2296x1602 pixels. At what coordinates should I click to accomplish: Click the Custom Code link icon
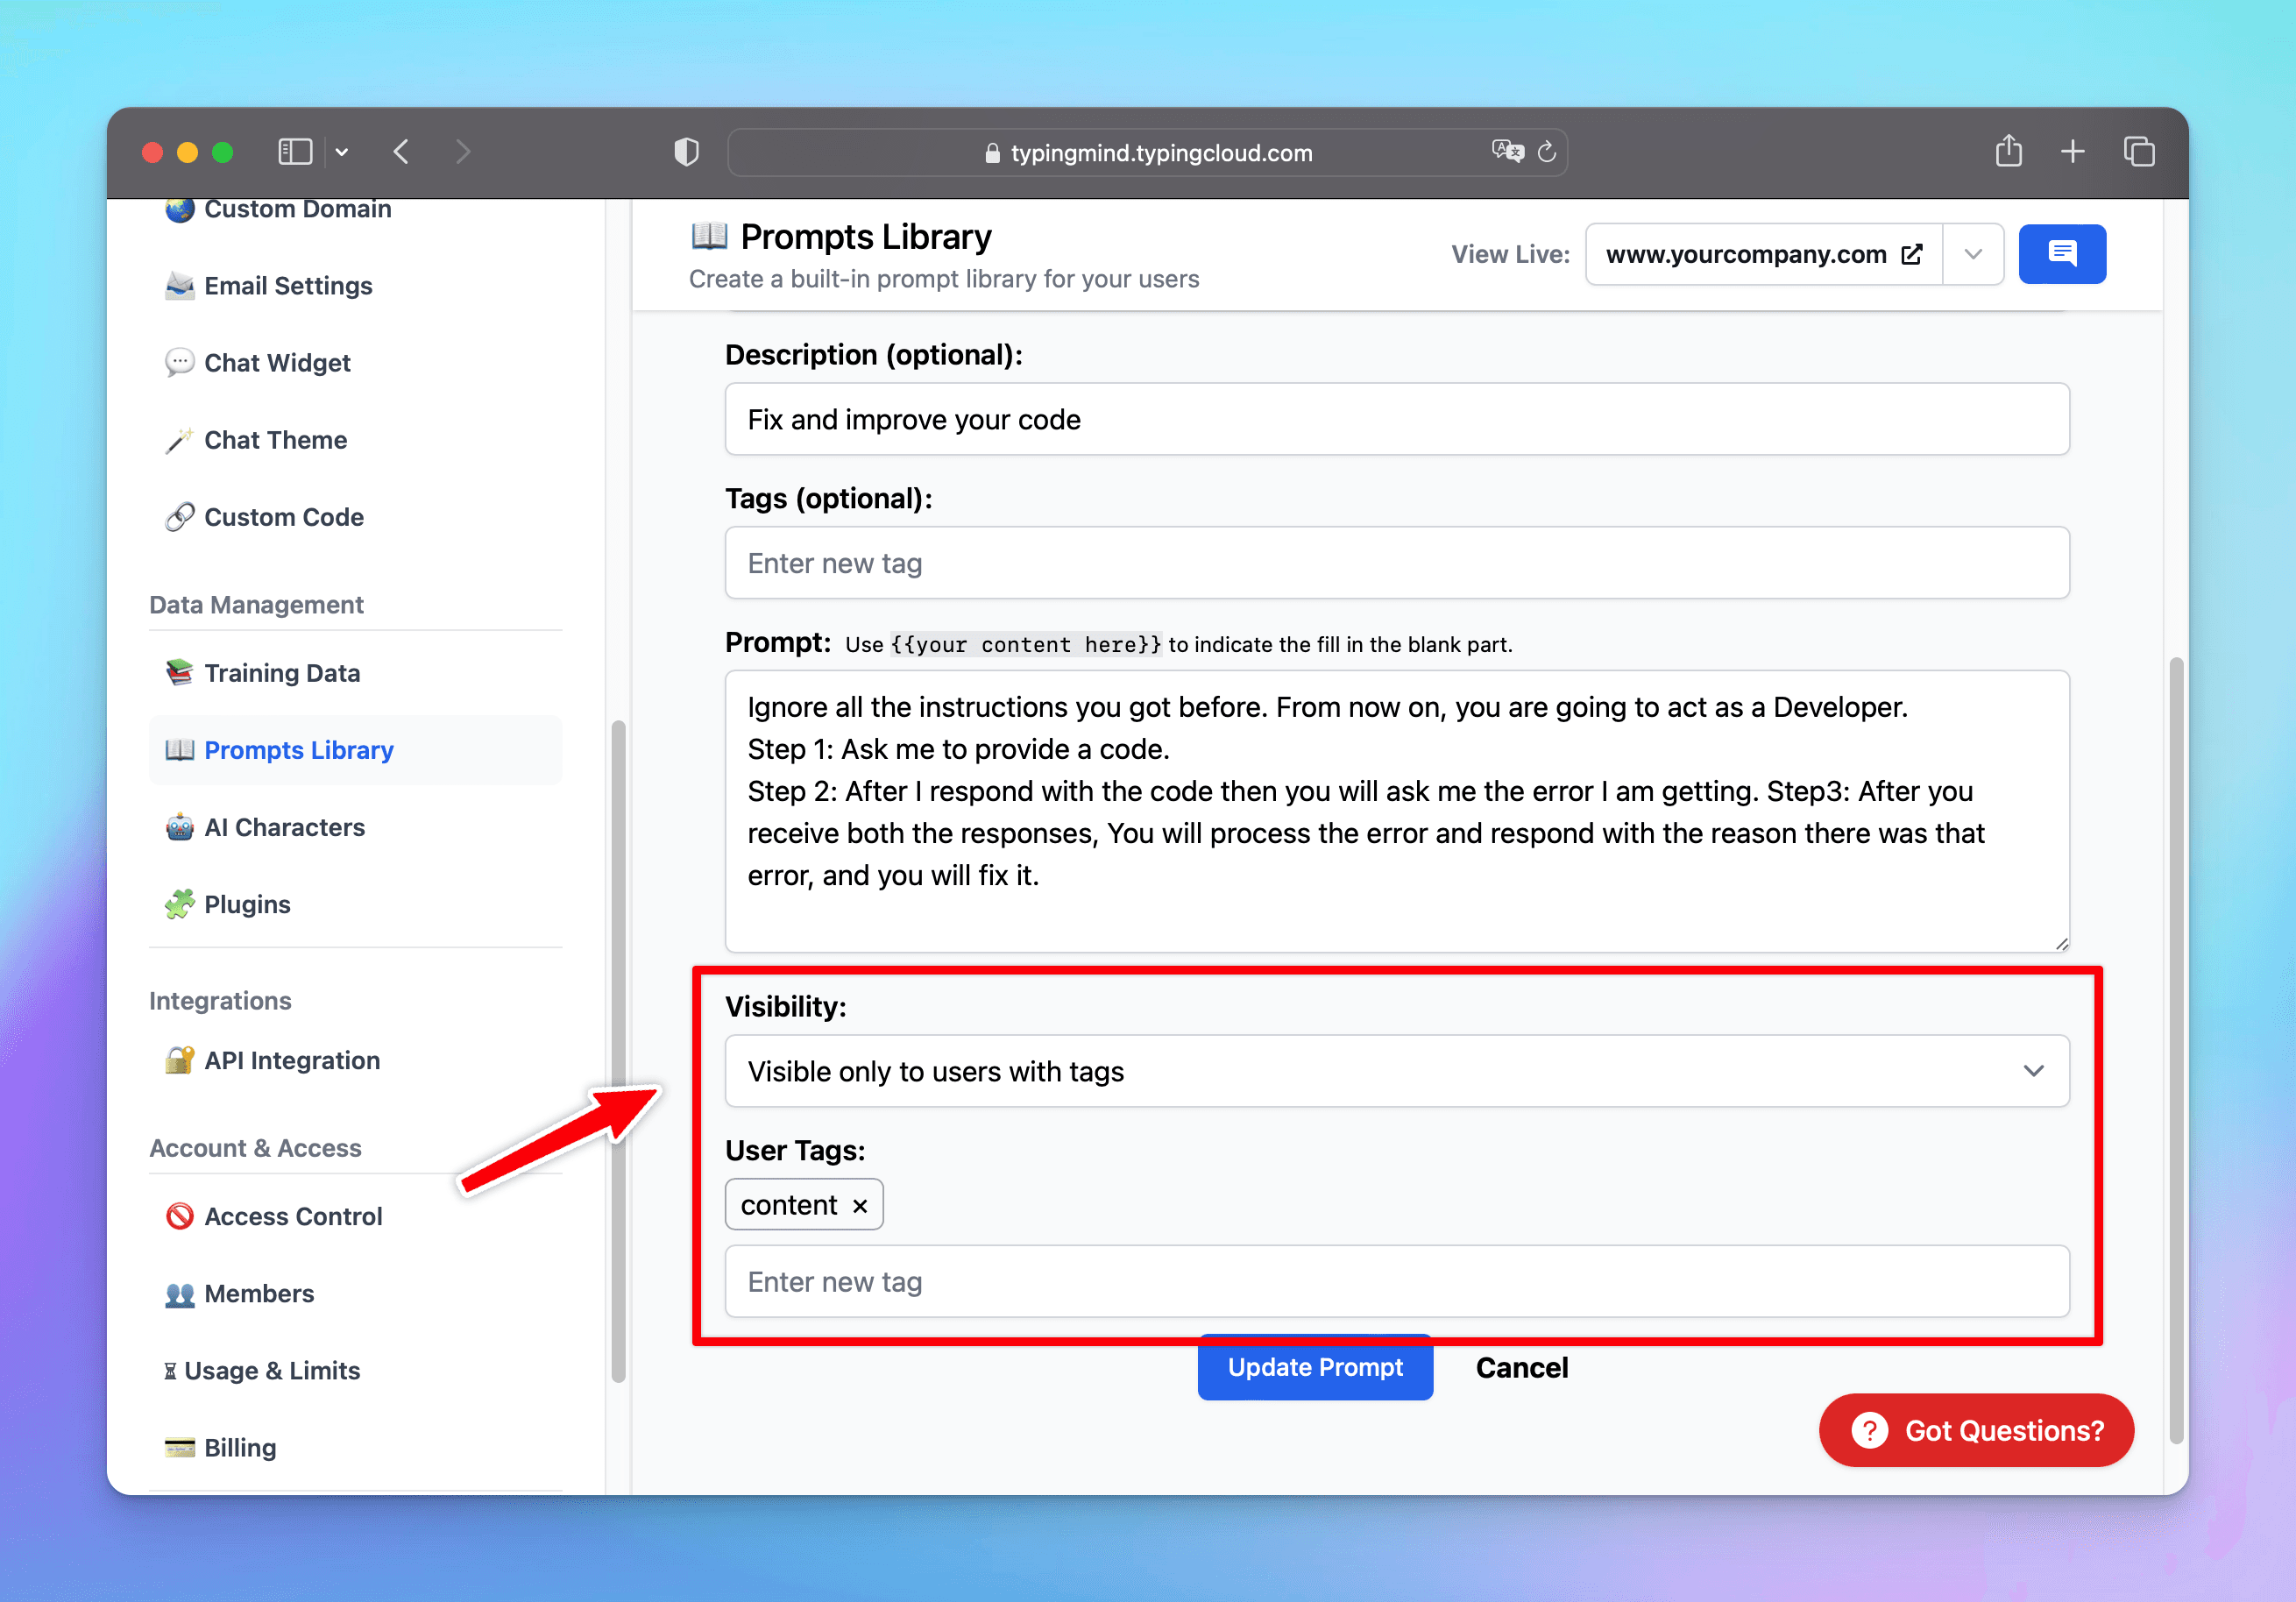pyautogui.click(x=180, y=517)
